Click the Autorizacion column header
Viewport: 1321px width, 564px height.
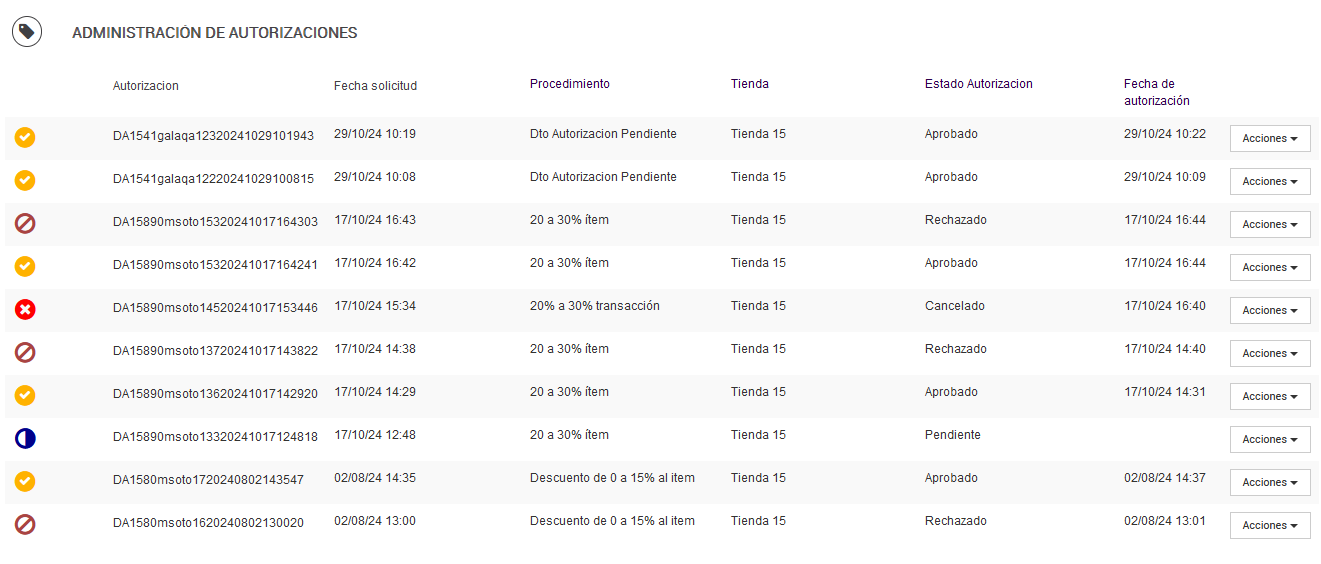click(x=146, y=86)
